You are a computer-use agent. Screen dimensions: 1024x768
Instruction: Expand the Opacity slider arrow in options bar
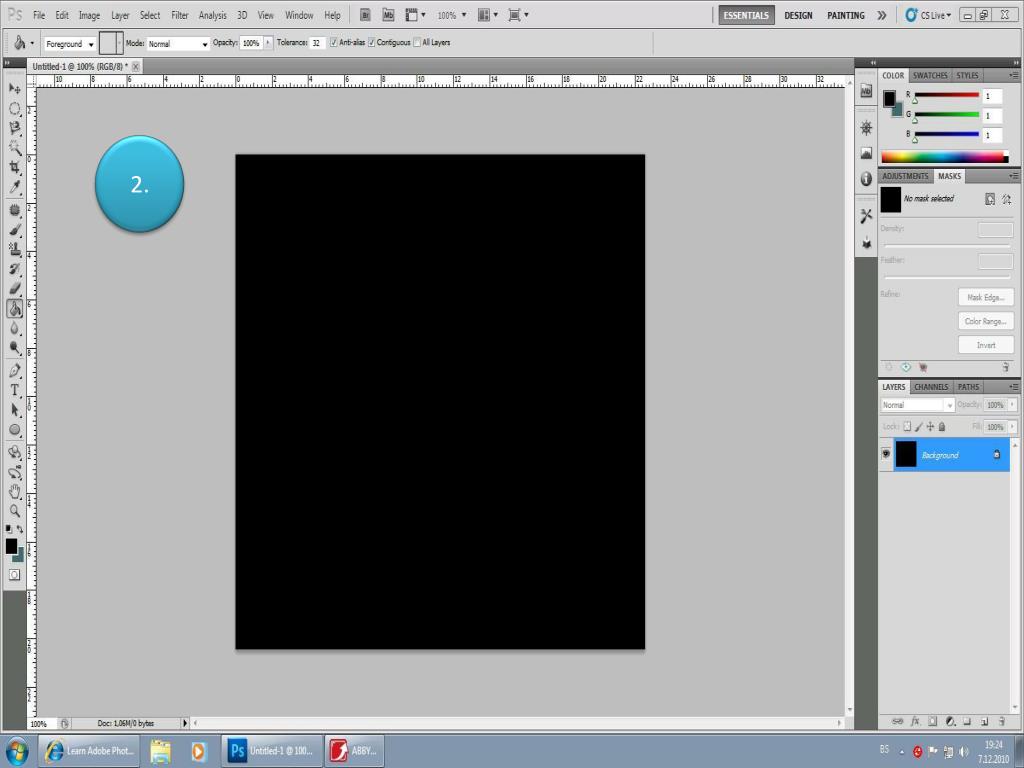pyautogui.click(x=268, y=42)
